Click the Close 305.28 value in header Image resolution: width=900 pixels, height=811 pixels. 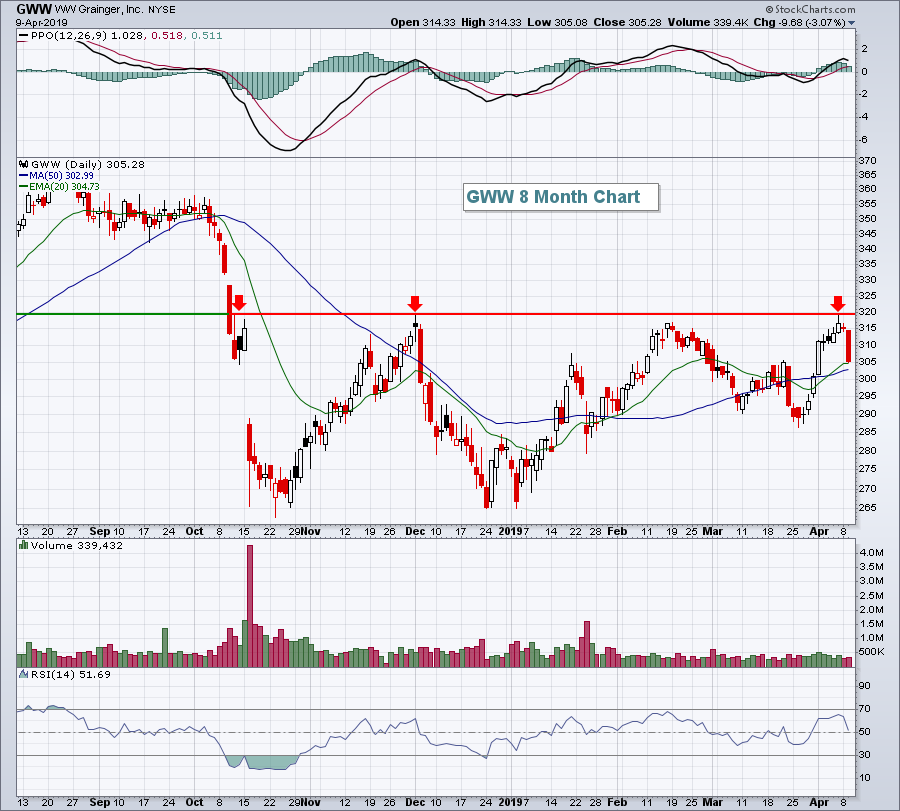click(x=627, y=22)
